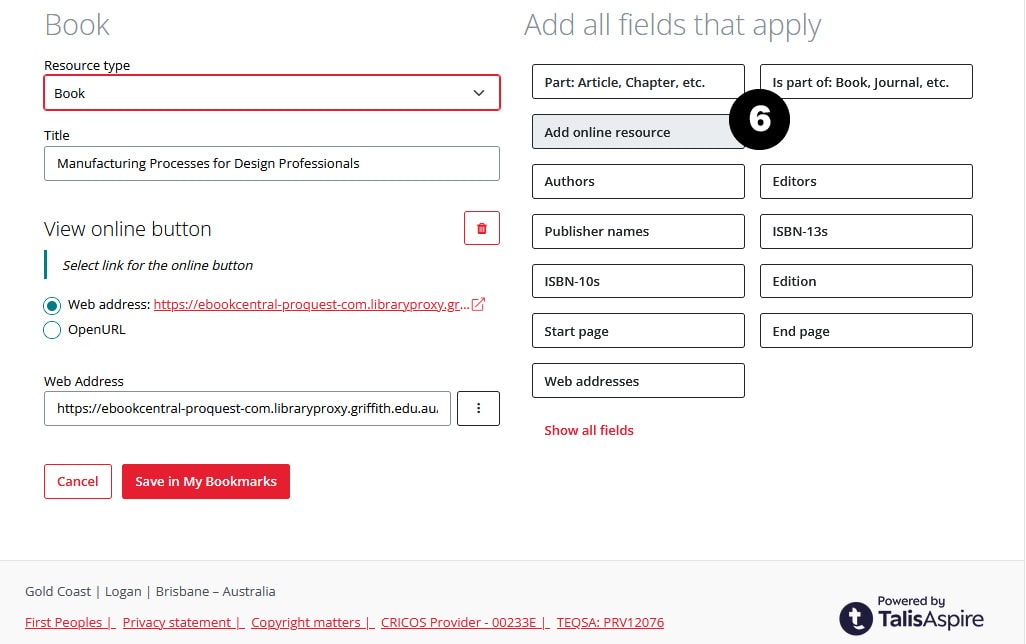Expand the Resource type dropdown
Screen dimensions: 1026x644
tap(271, 93)
